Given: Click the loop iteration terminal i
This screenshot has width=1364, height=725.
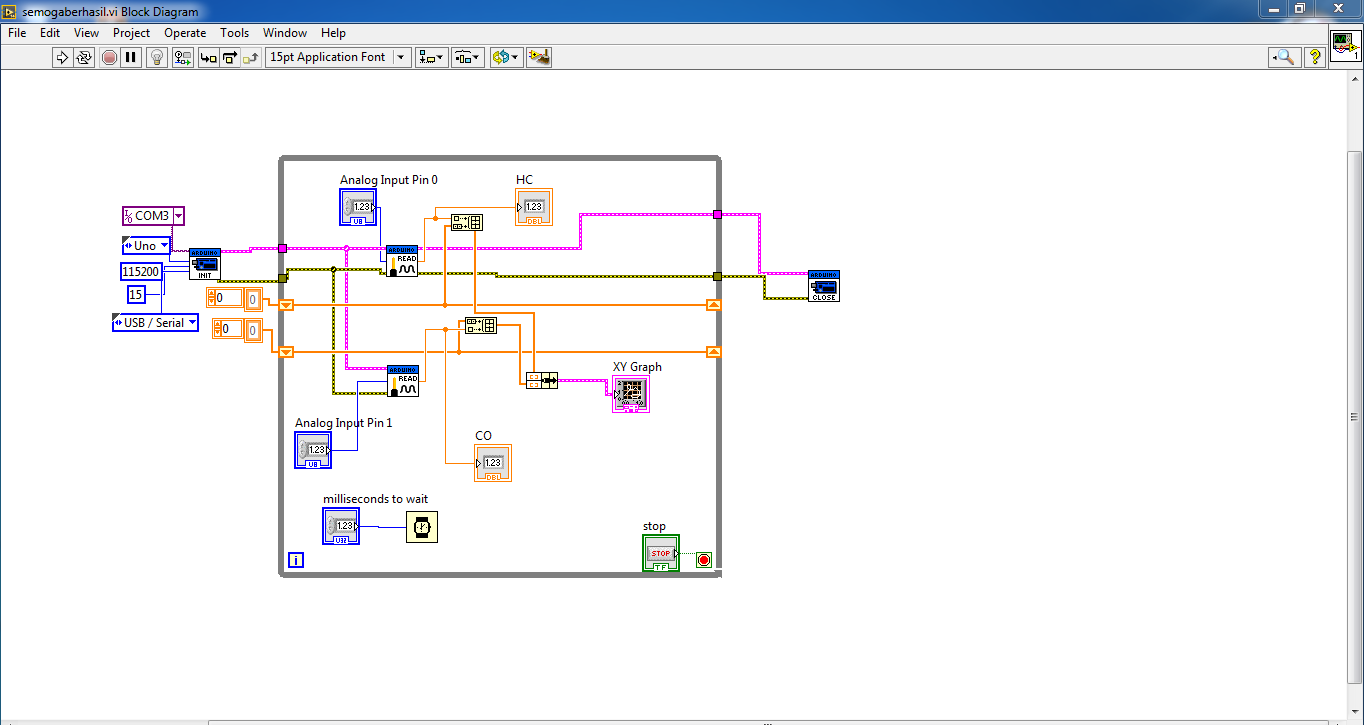Looking at the screenshot, I should coord(296,560).
